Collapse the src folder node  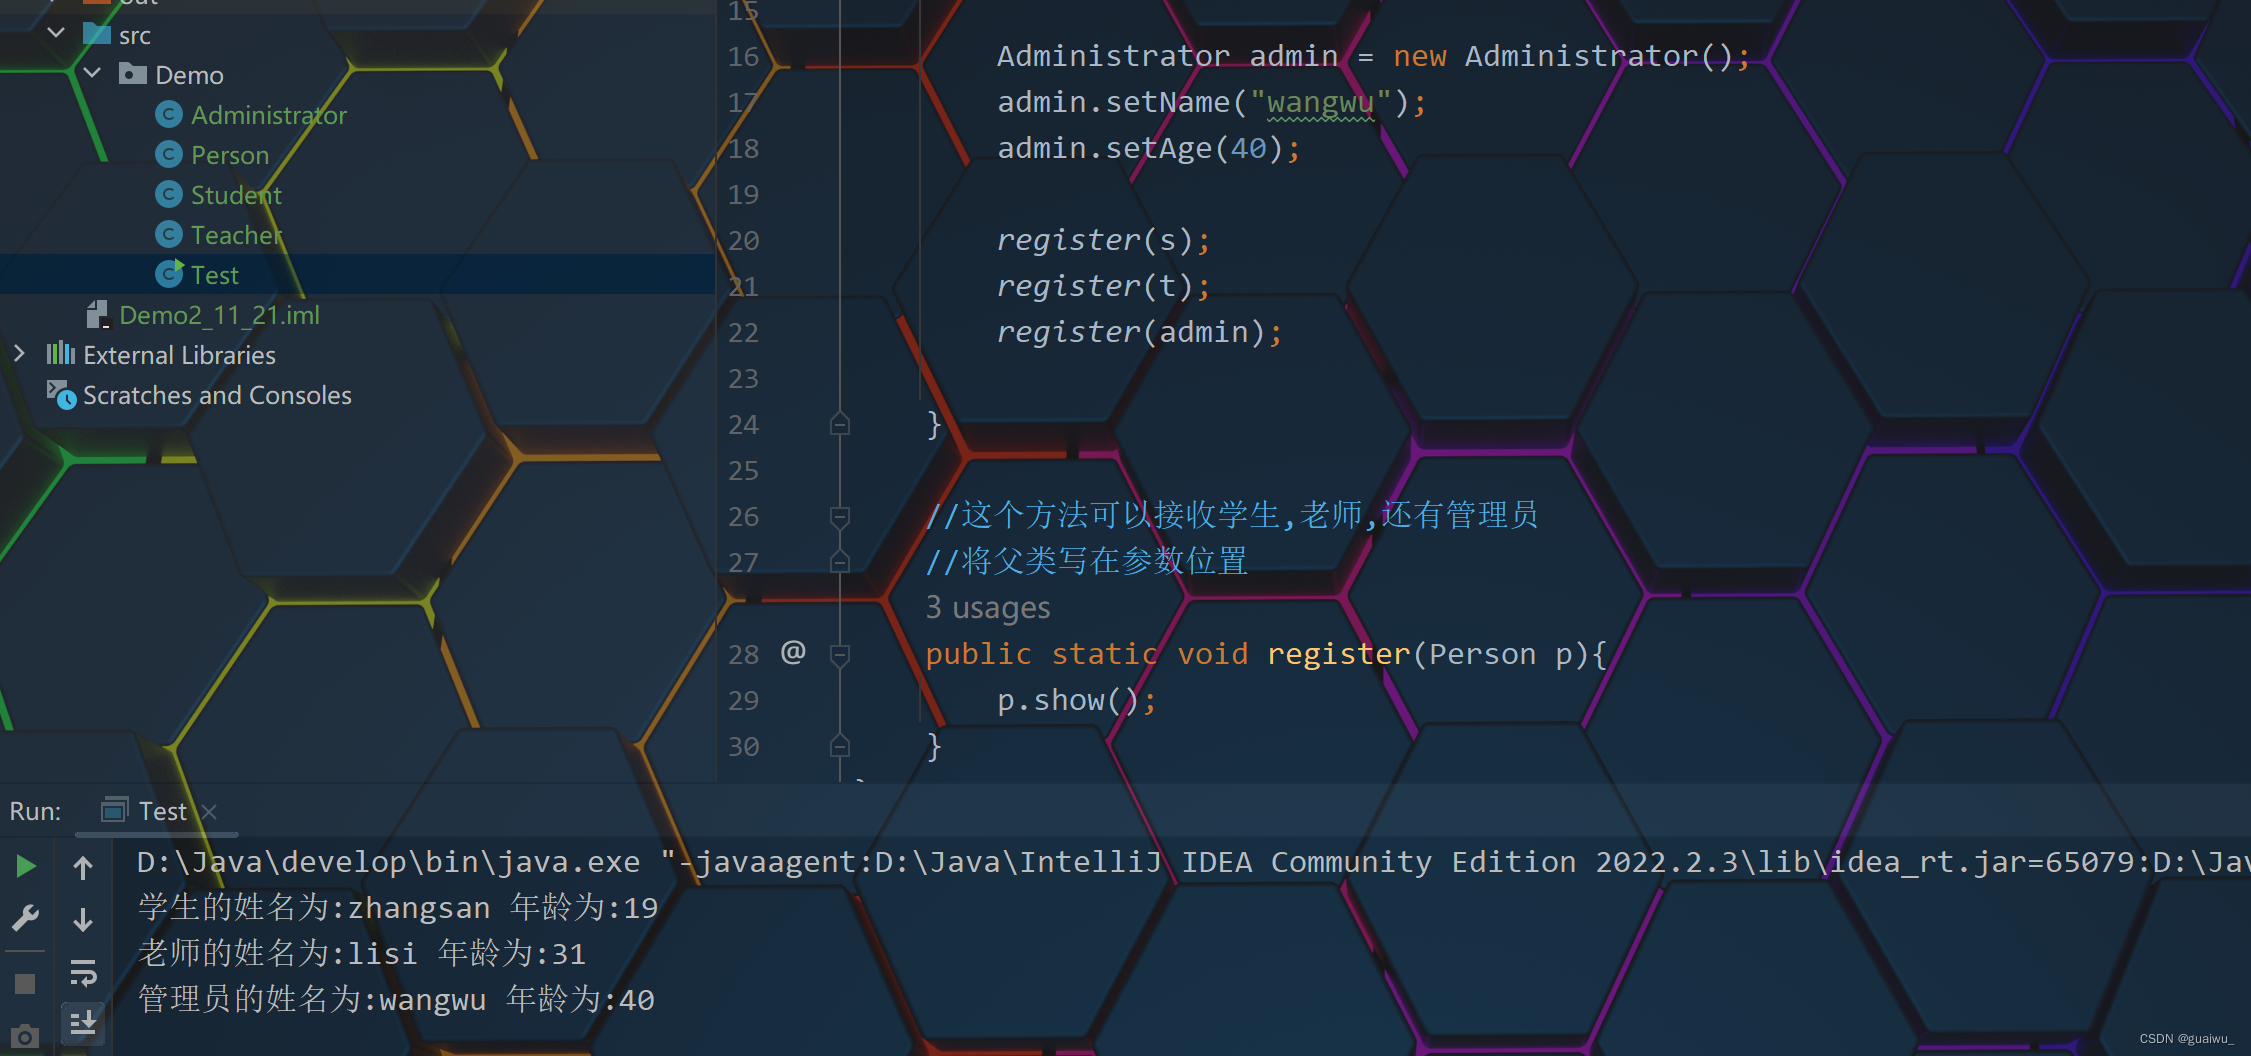click(x=56, y=32)
